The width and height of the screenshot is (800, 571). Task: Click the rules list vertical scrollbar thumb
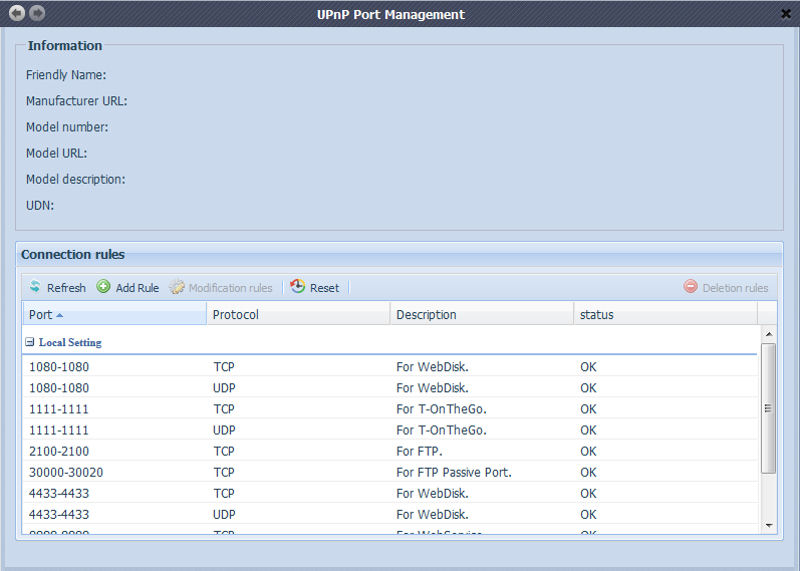tap(768, 408)
